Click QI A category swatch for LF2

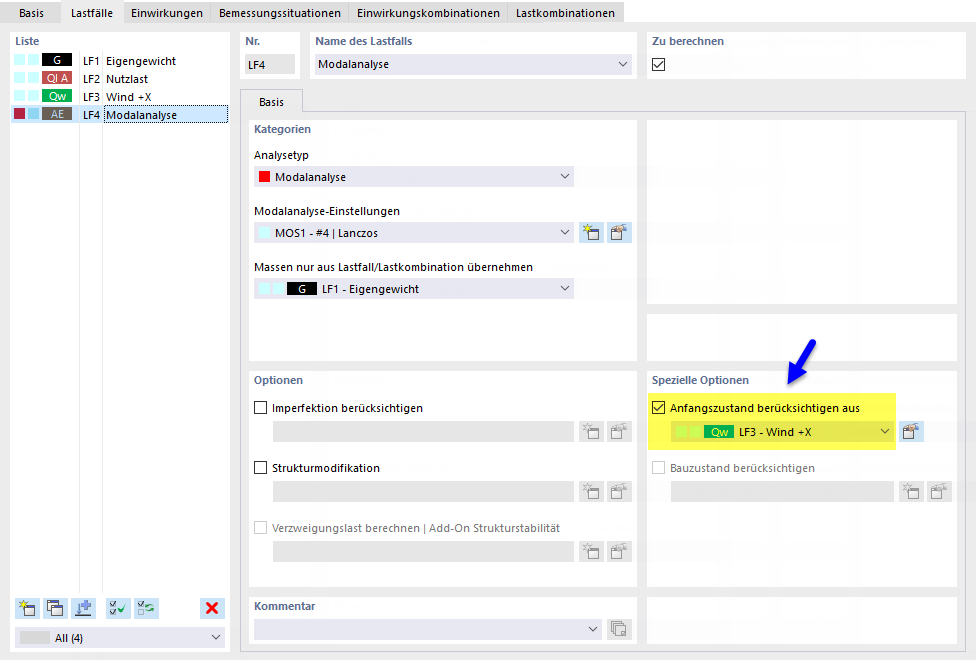coord(57,78)
